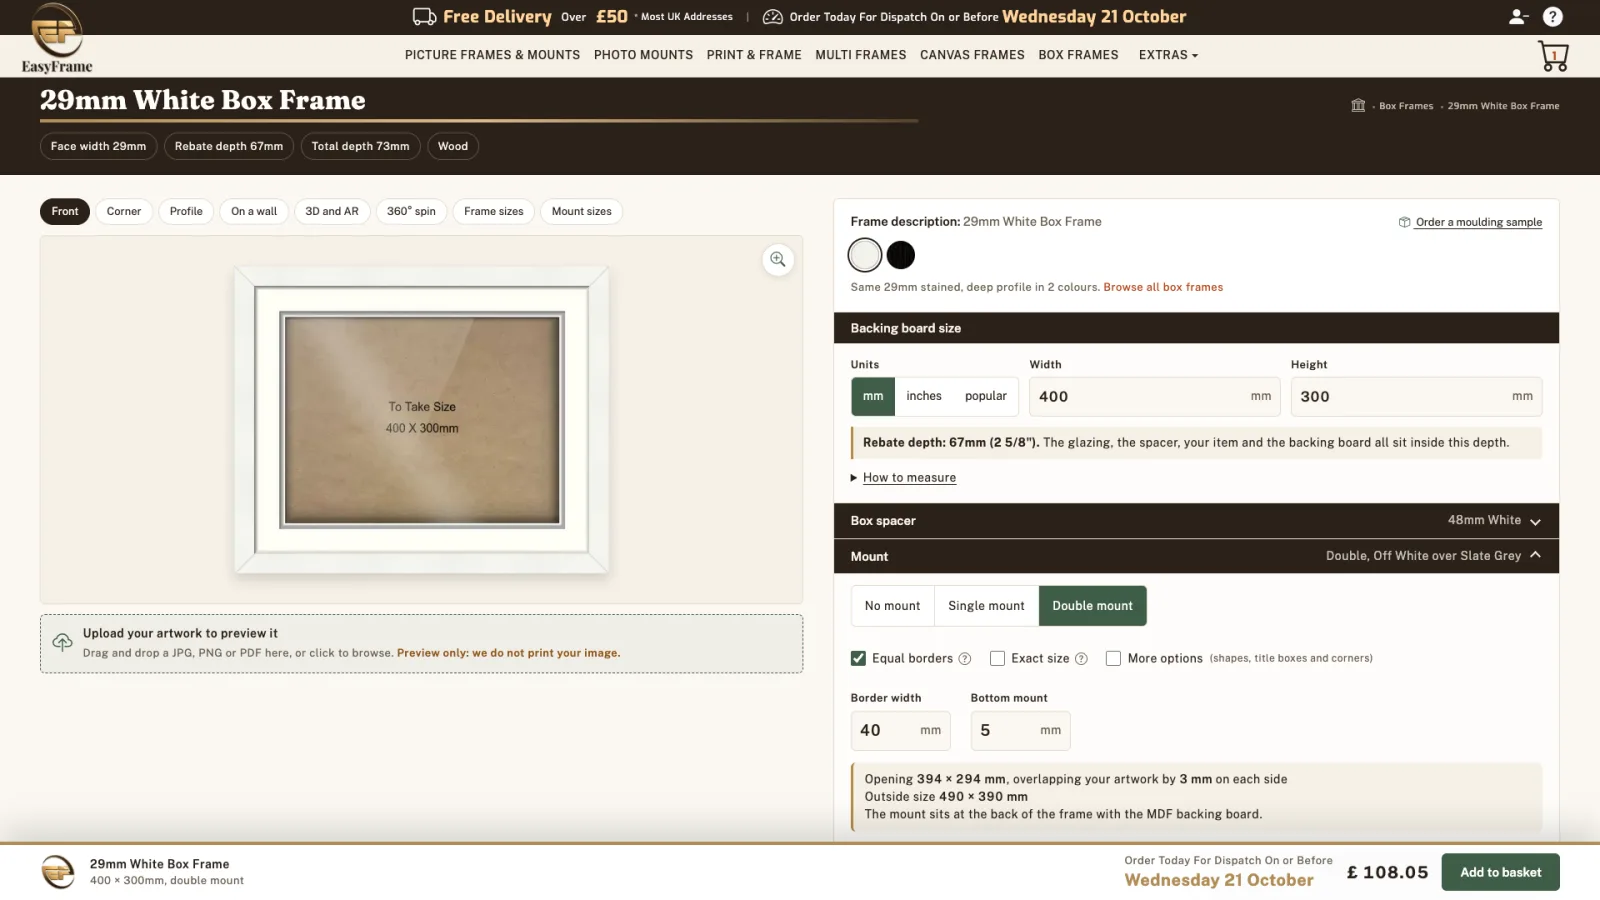The width and height of the screenshot is (1600, 900).
Task: Open Browse all box frames link
Action: tap(1163, 287)
